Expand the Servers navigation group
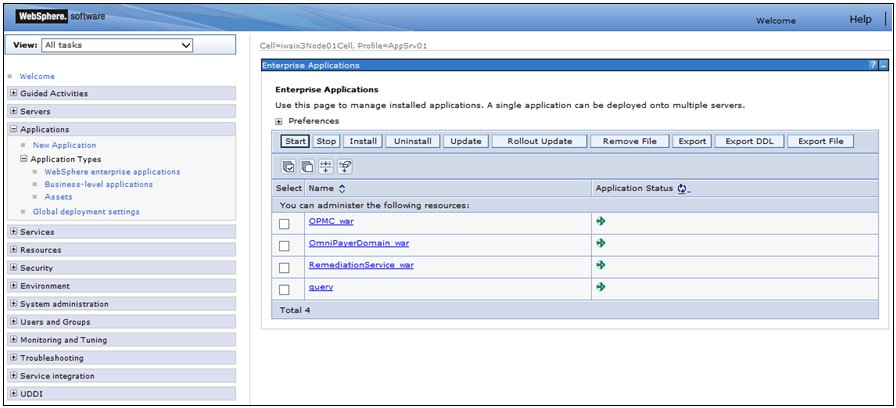The width and height of the screenshot is (896, 408). pos(13,111)
